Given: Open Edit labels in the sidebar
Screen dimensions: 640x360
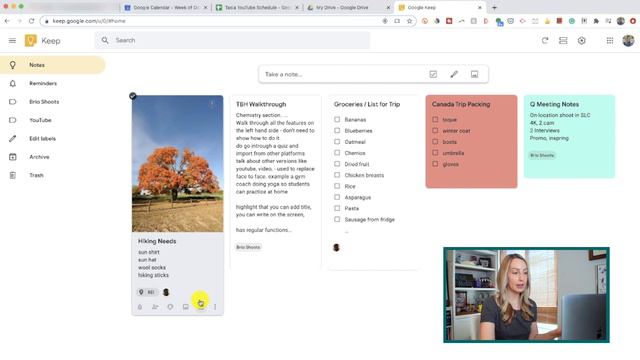Looking at the screenshot, I should point(53,138).
